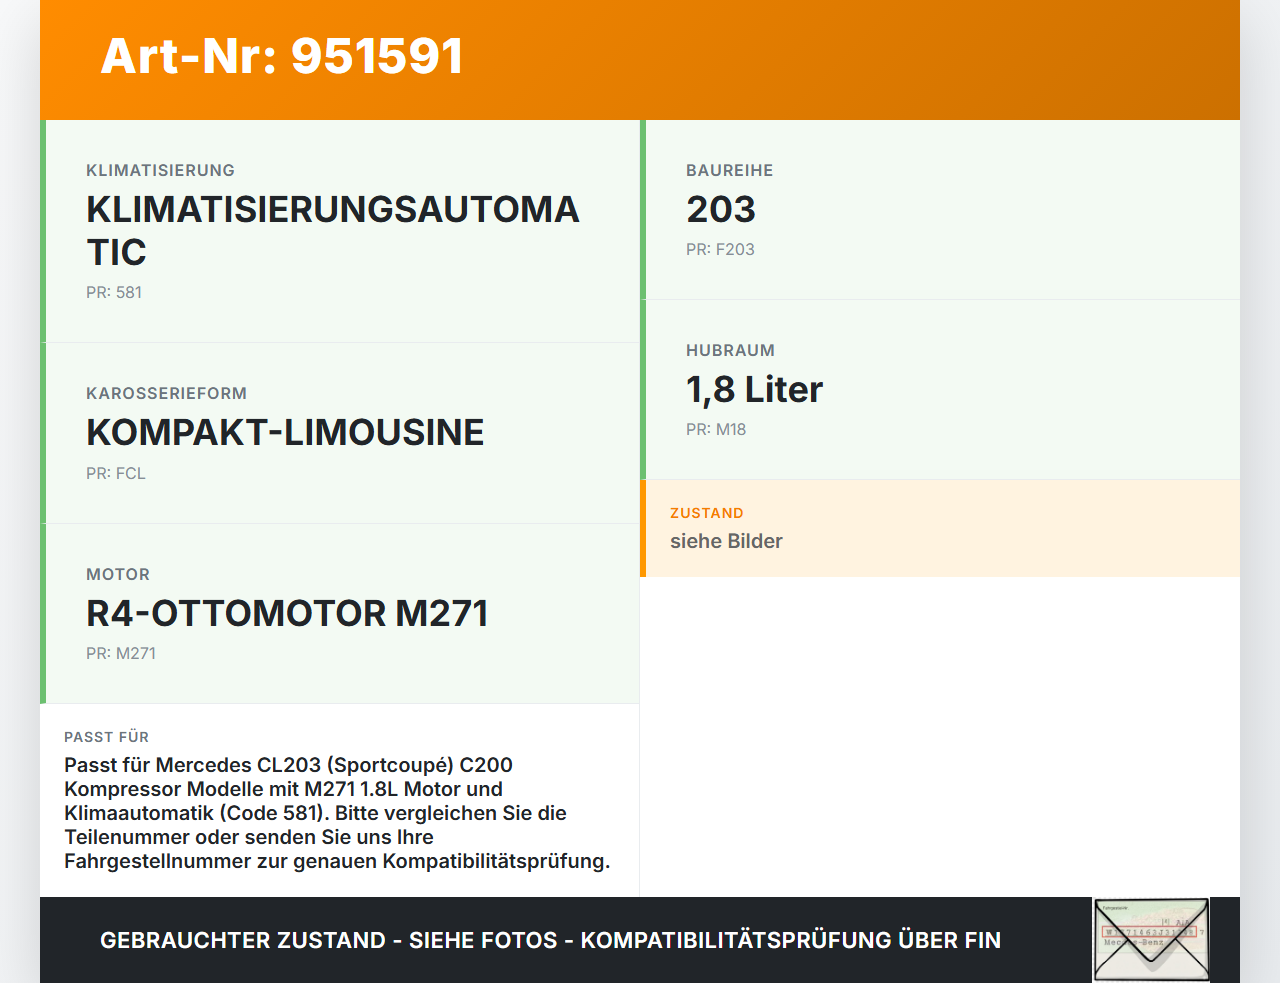Select the KOMPAKT-LIMOUSINE body style entry
The width and height of the screenshot is (1280, 983).
tap(285, 433)
